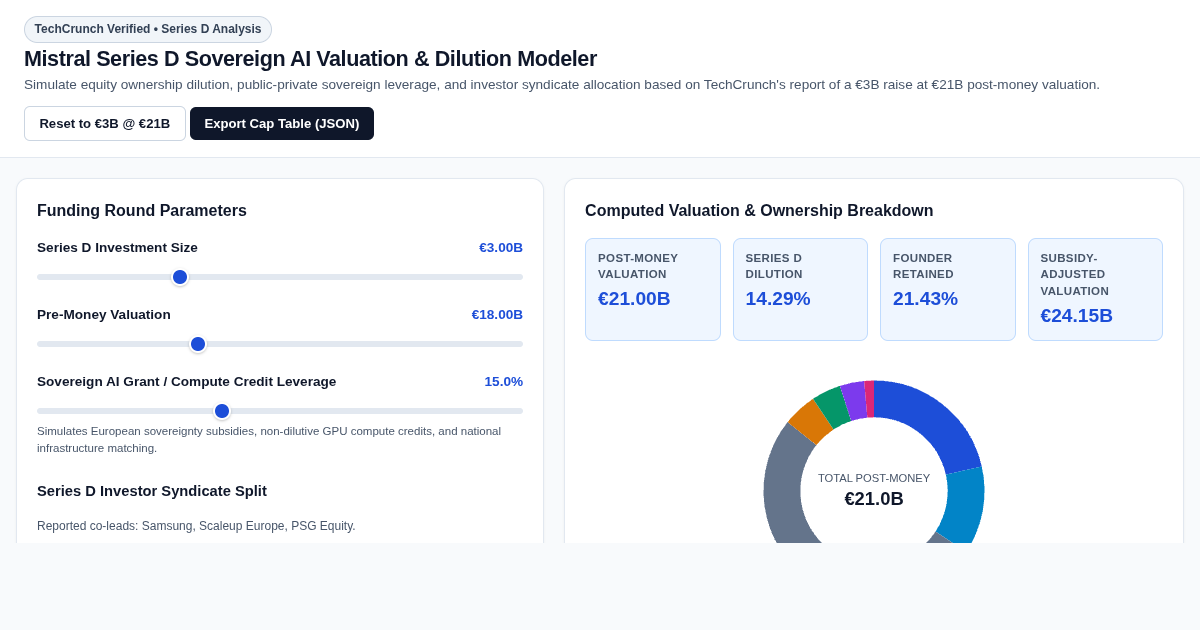Screen dimensions: 1200x630
Task: Export the cap table as JSON
Action: (x=282, y=124)
